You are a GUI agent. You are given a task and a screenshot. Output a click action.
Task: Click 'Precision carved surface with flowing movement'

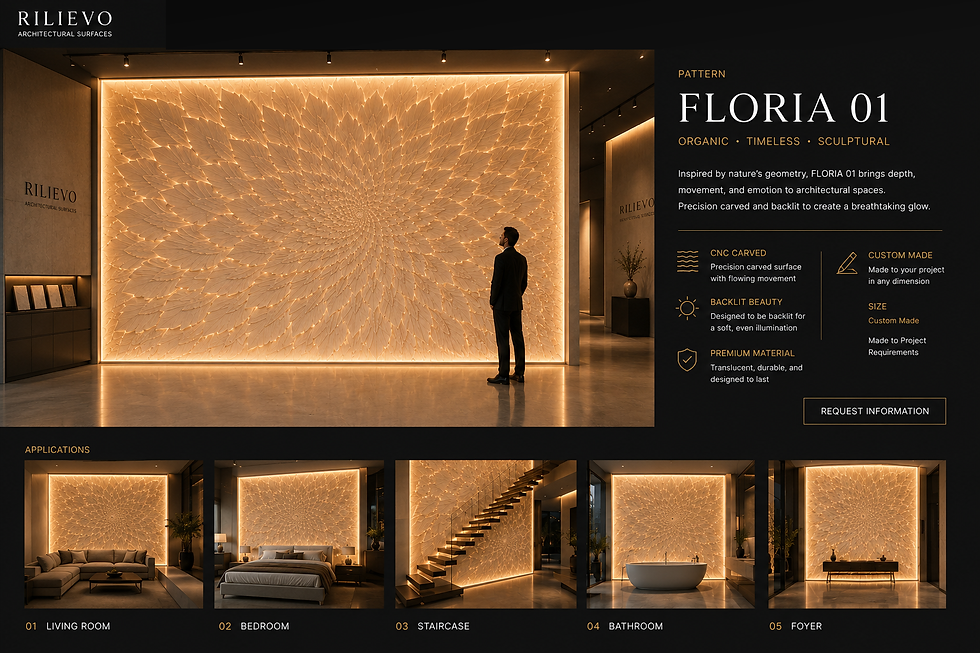756,272
